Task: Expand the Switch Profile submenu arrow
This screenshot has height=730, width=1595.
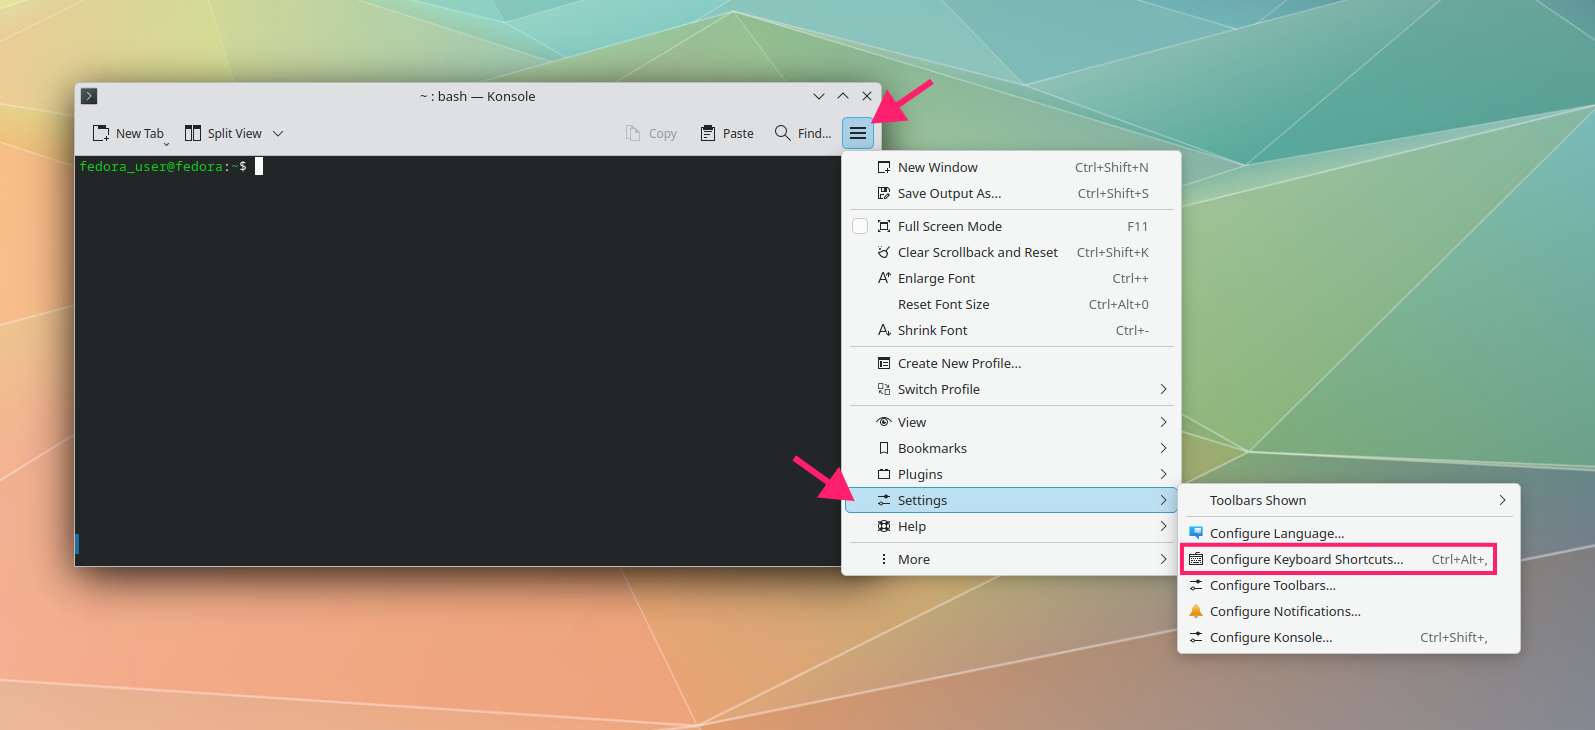Action: click(1163, 389)
